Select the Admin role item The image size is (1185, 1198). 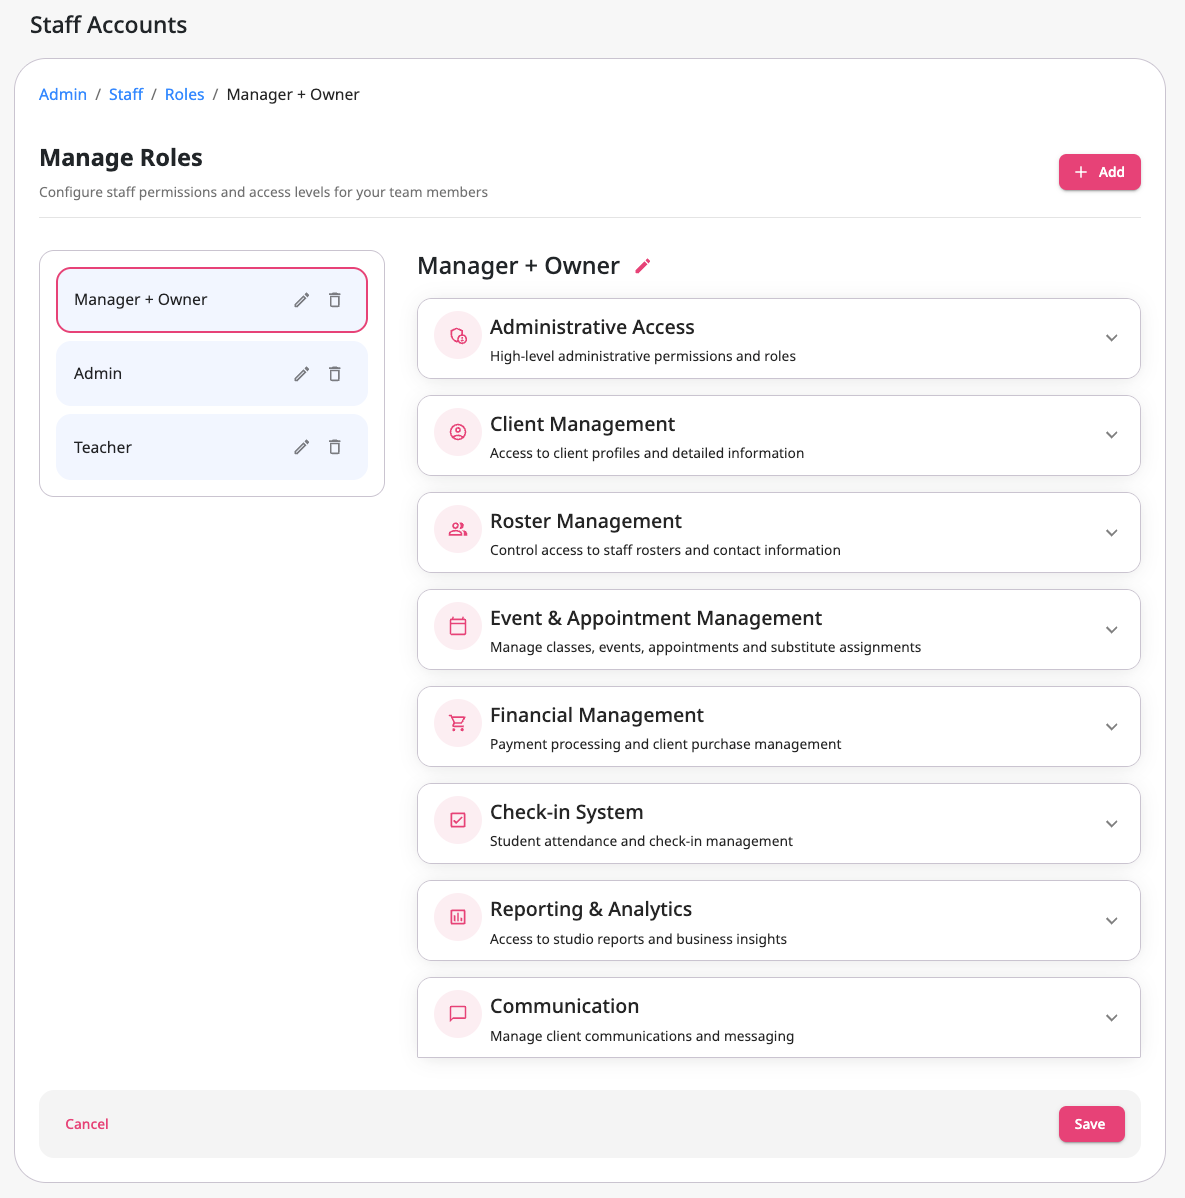(212, 374)
